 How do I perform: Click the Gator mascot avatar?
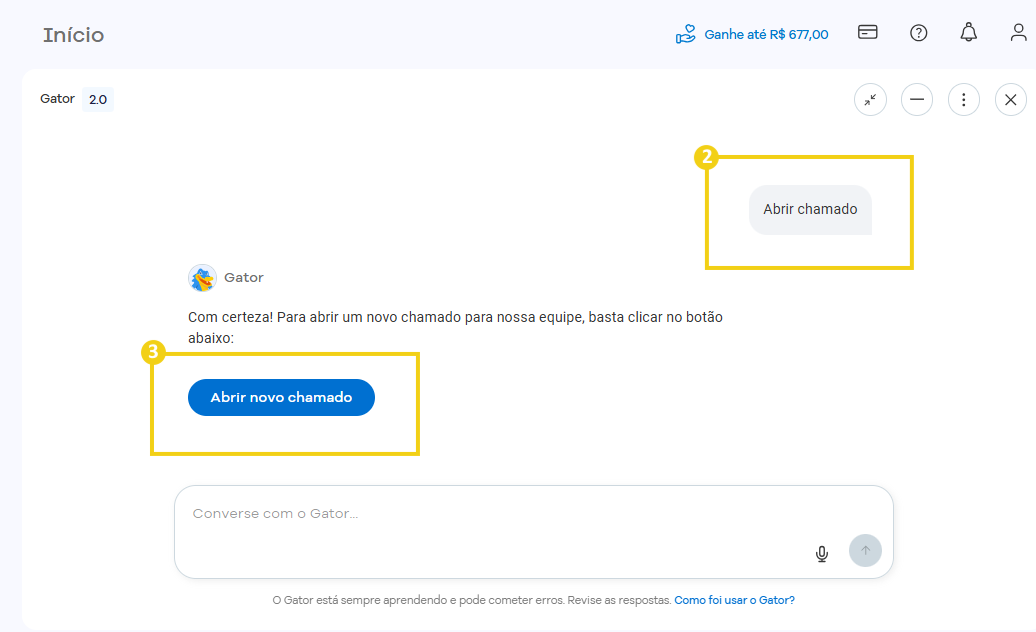click(202, 279)
